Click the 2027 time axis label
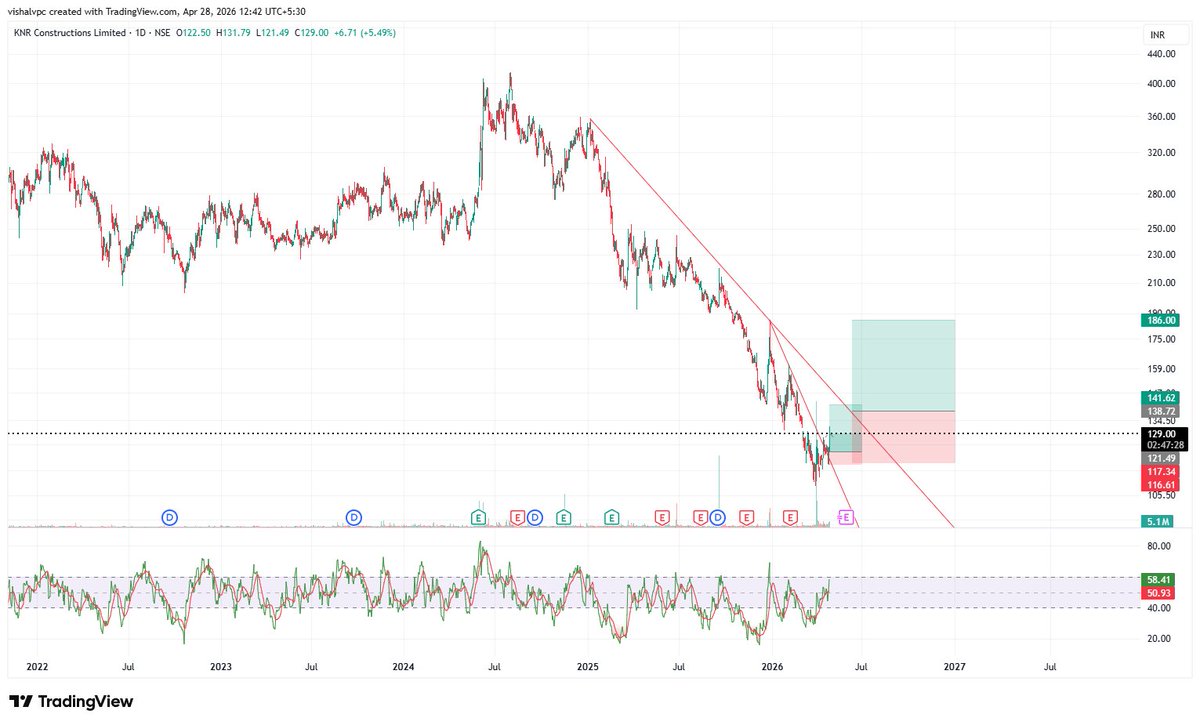The width and height of the screenshot is (1200, 725). pyautogui.click(x=954, y=665)
